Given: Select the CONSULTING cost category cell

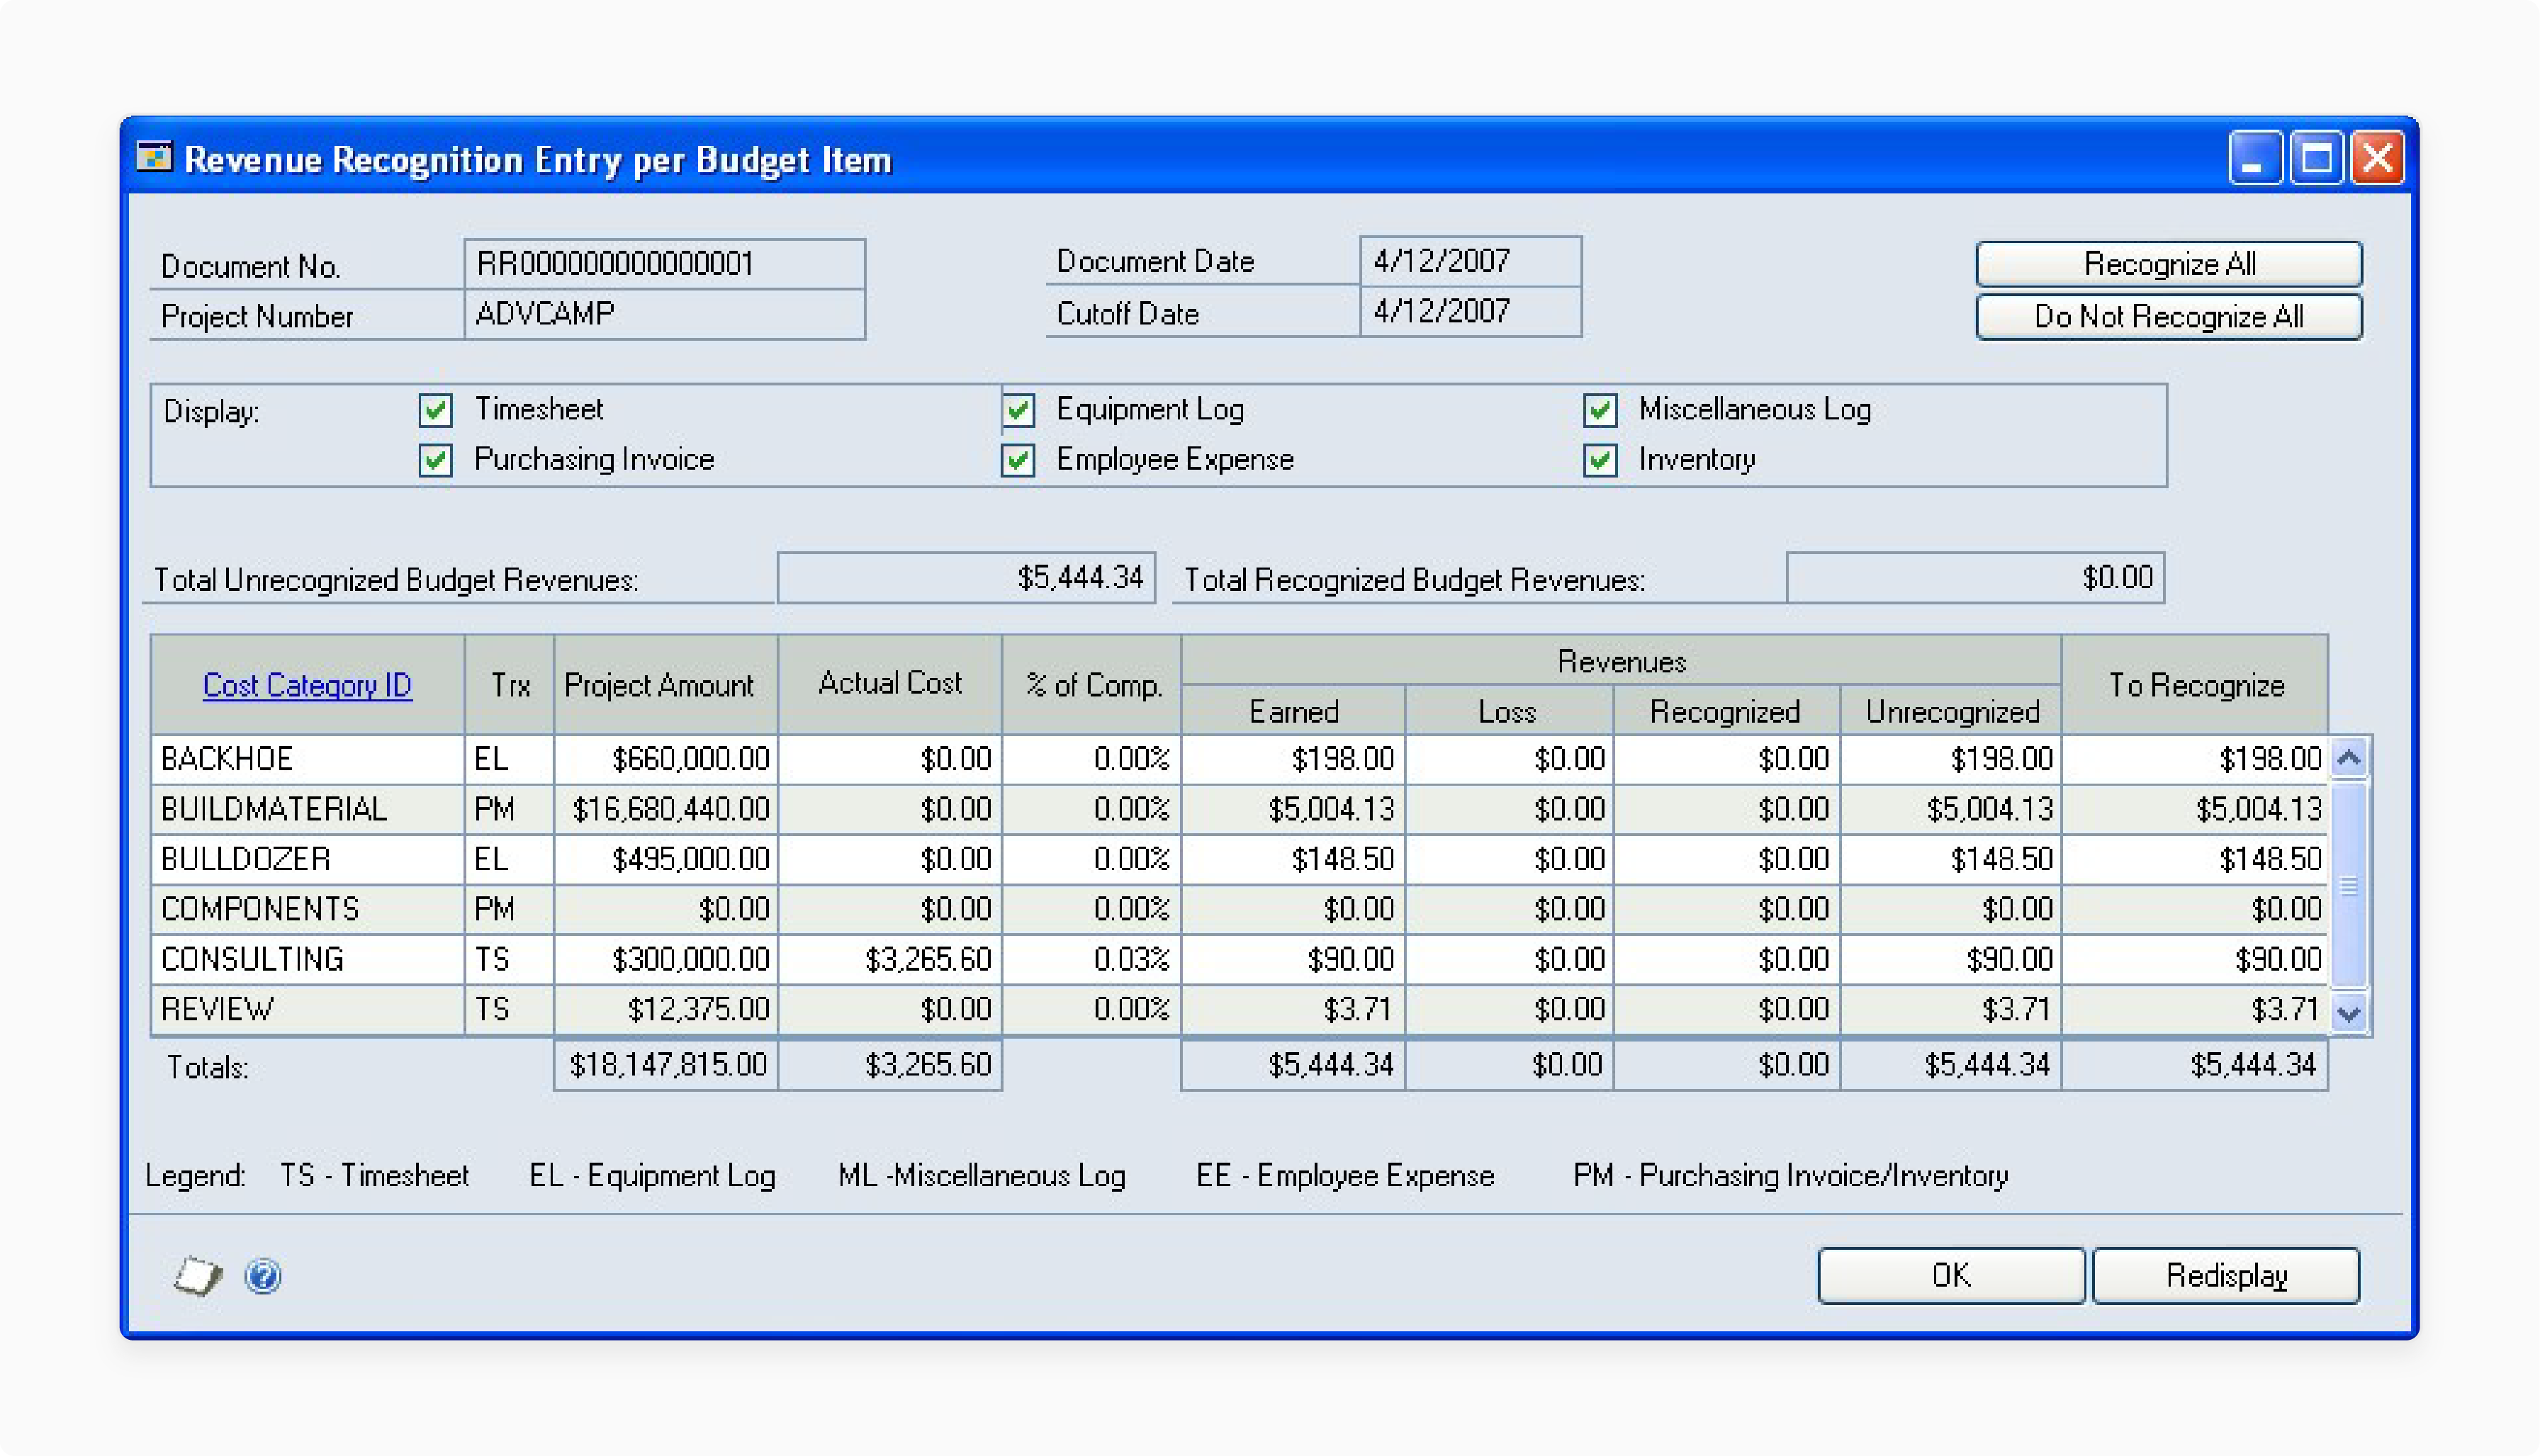Looking at the screenshot, I should [x=308, y=959].
